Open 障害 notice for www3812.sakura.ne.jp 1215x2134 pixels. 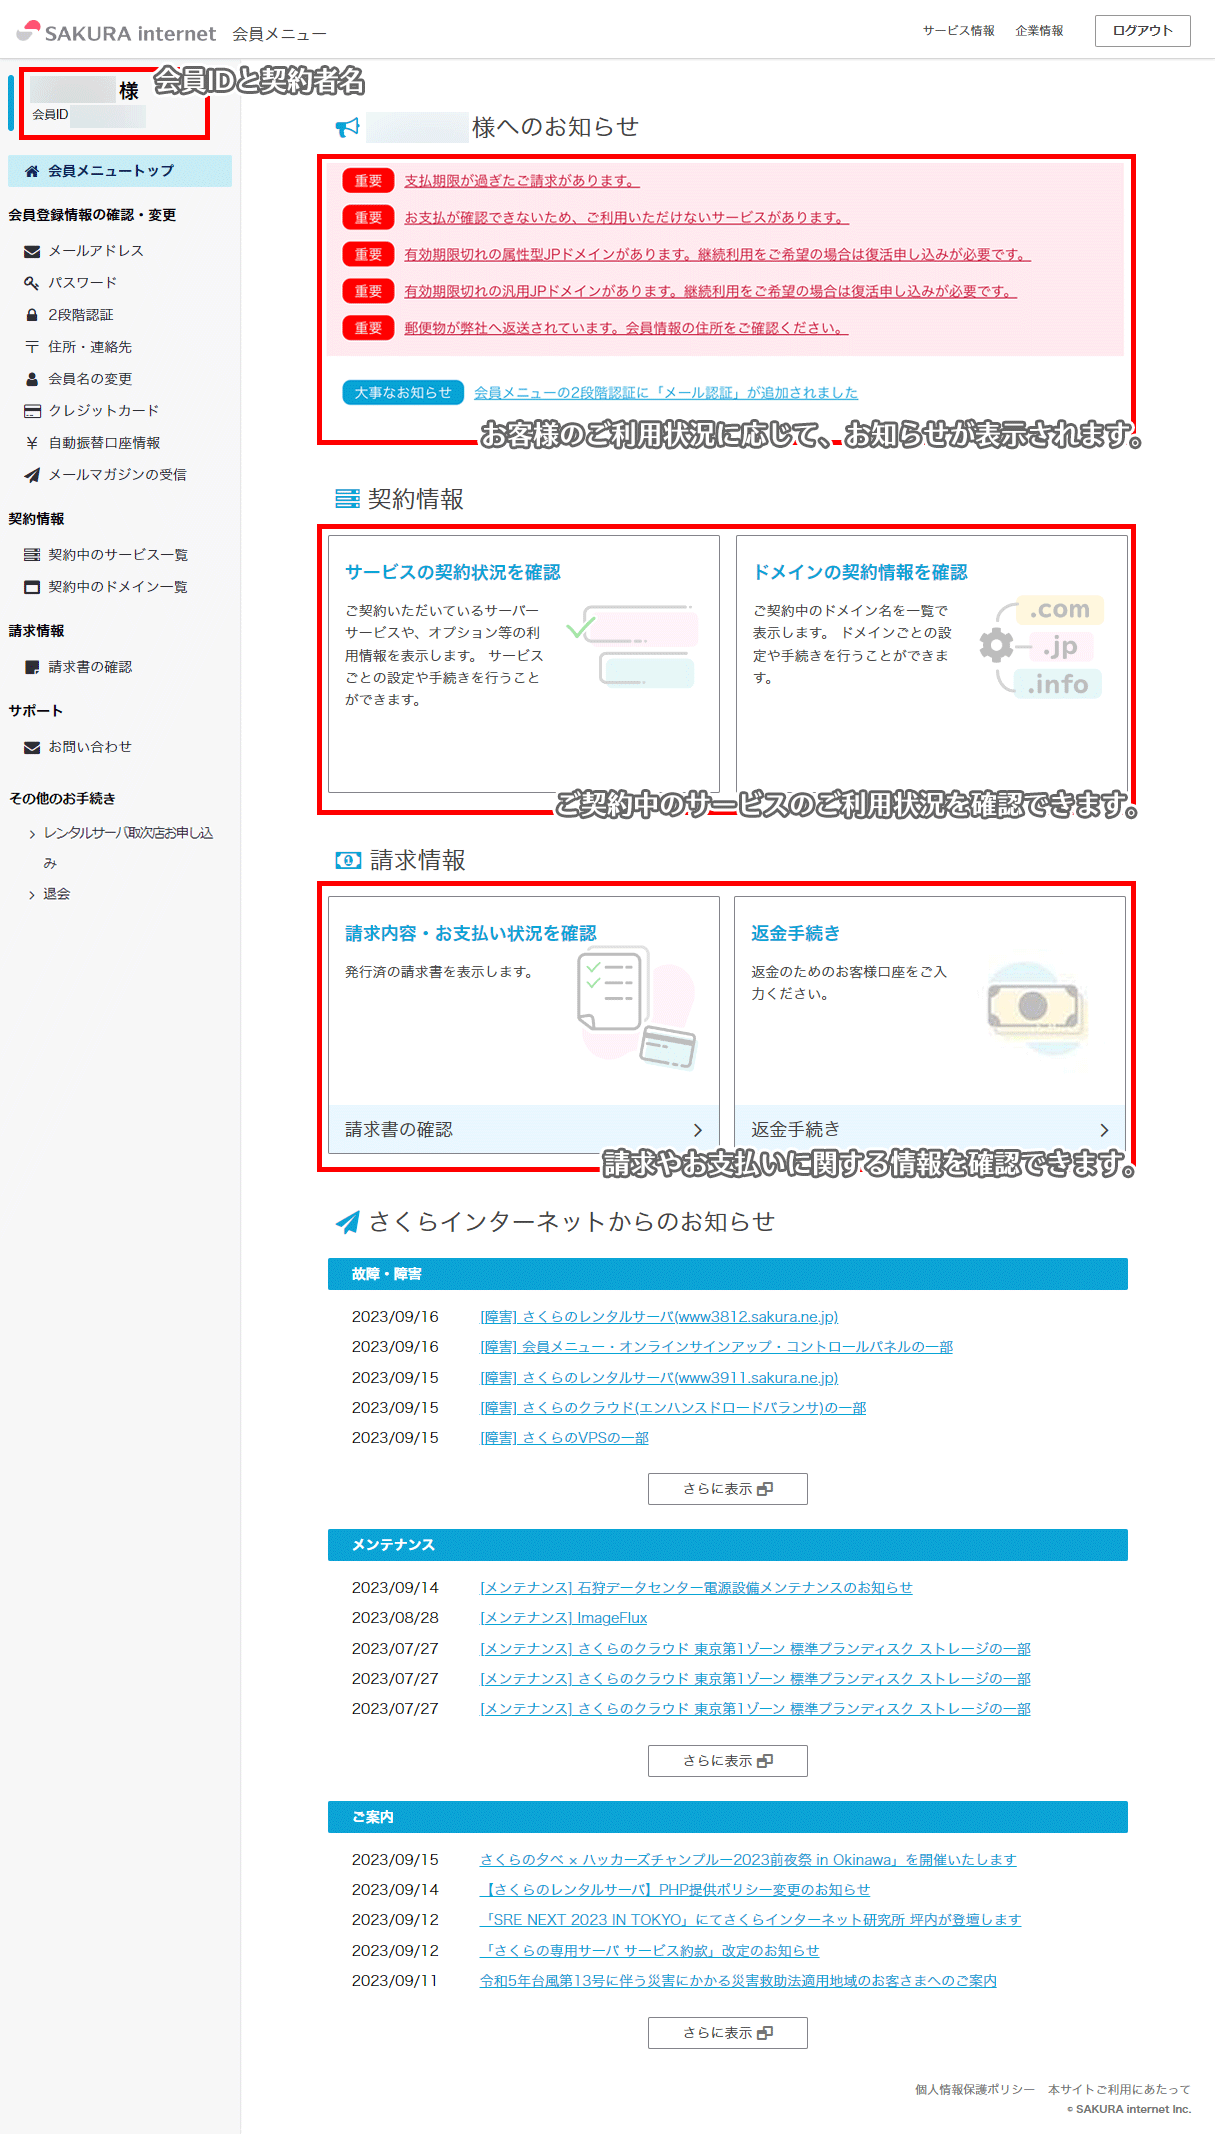[x=659, y=1317]
